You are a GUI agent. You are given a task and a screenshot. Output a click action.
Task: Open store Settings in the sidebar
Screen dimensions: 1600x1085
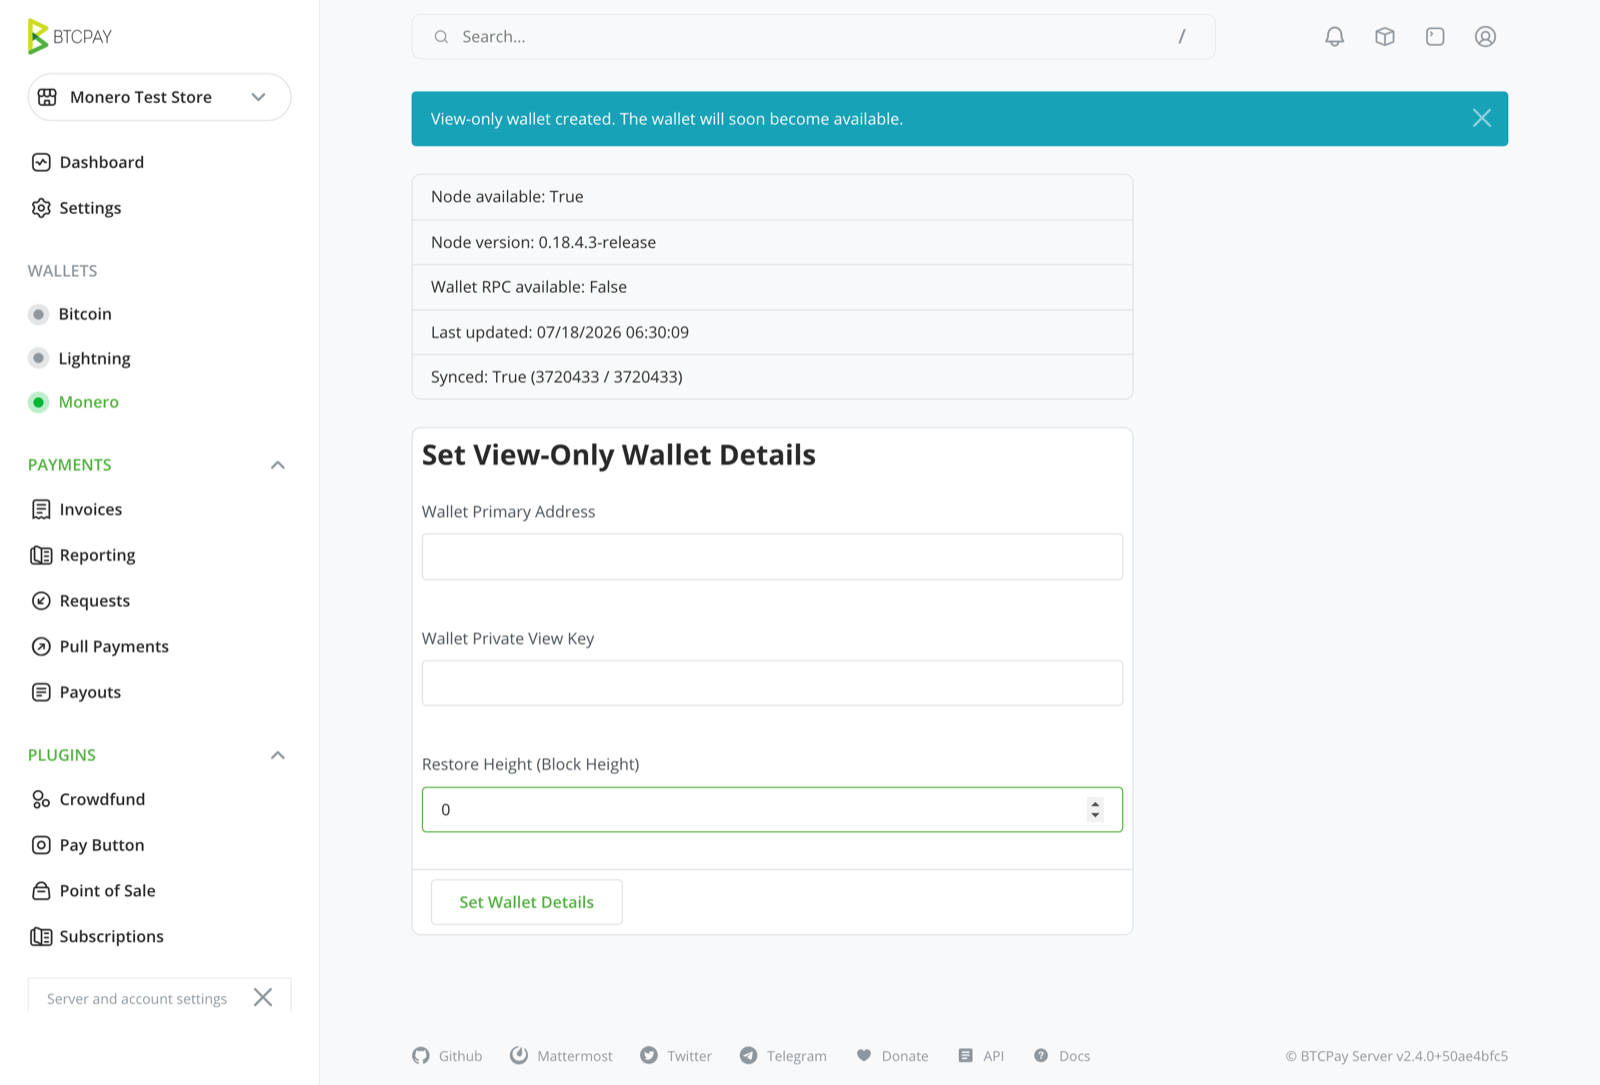(x=90, y=208)
